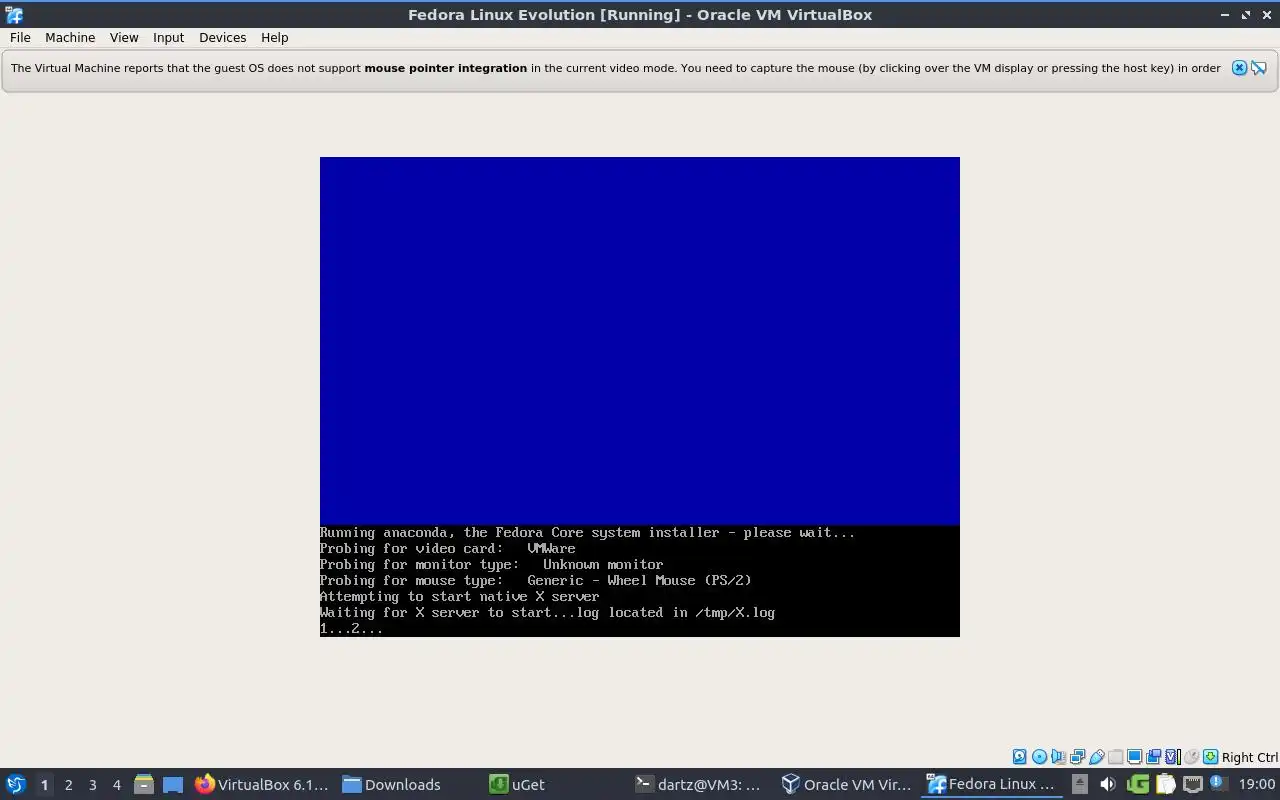
Task: Click the mouse integration status icon
Action: coord(1192,757)
